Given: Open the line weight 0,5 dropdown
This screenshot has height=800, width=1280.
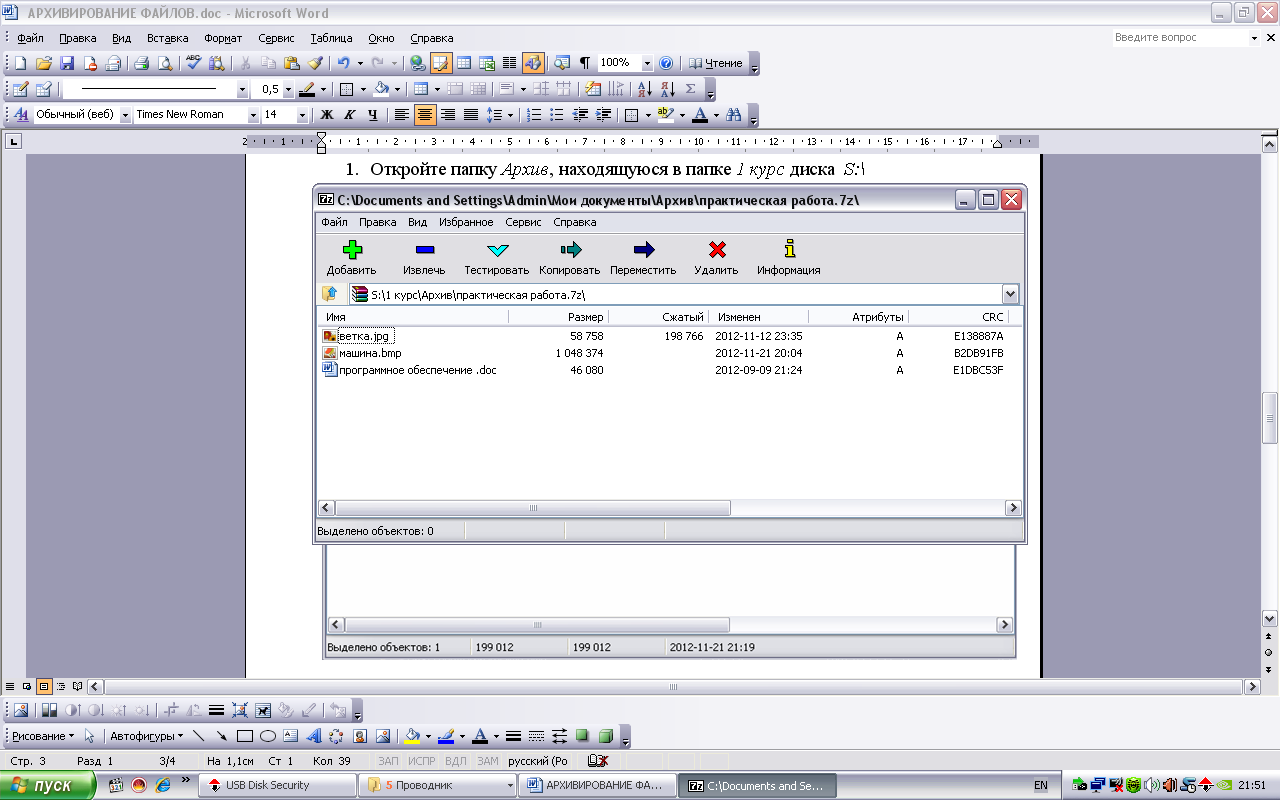Looking at the screenshot, I should click(288, 89).
